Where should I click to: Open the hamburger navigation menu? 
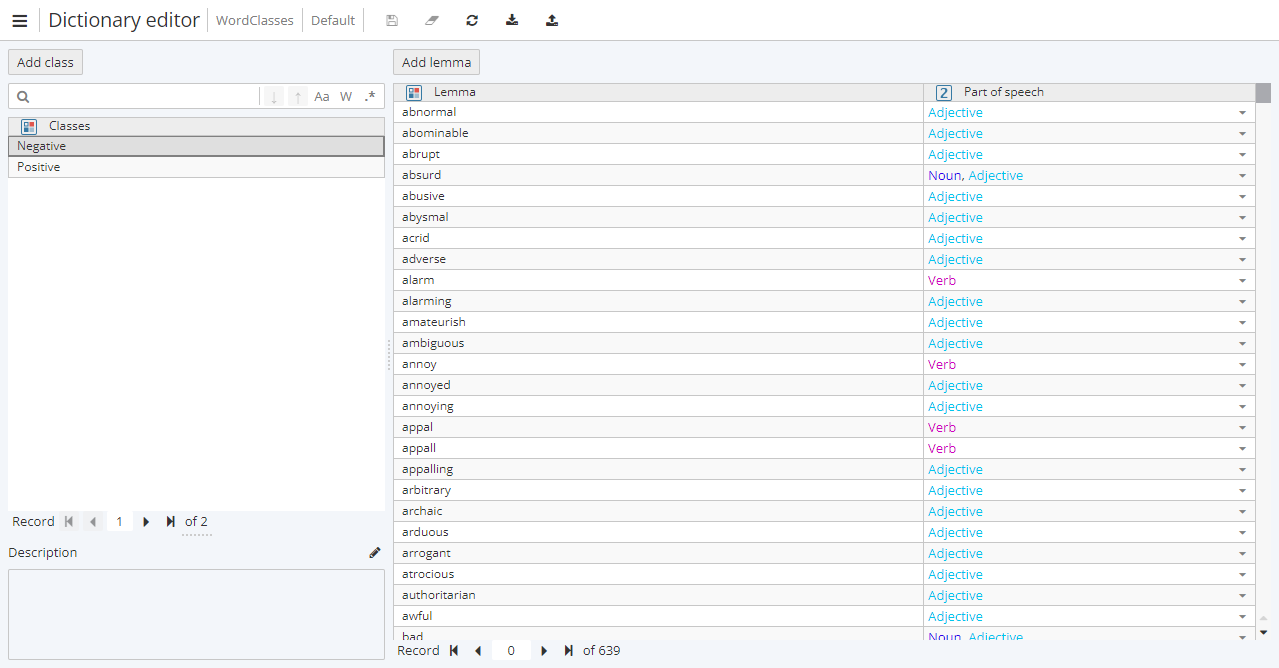pos(20,20)
